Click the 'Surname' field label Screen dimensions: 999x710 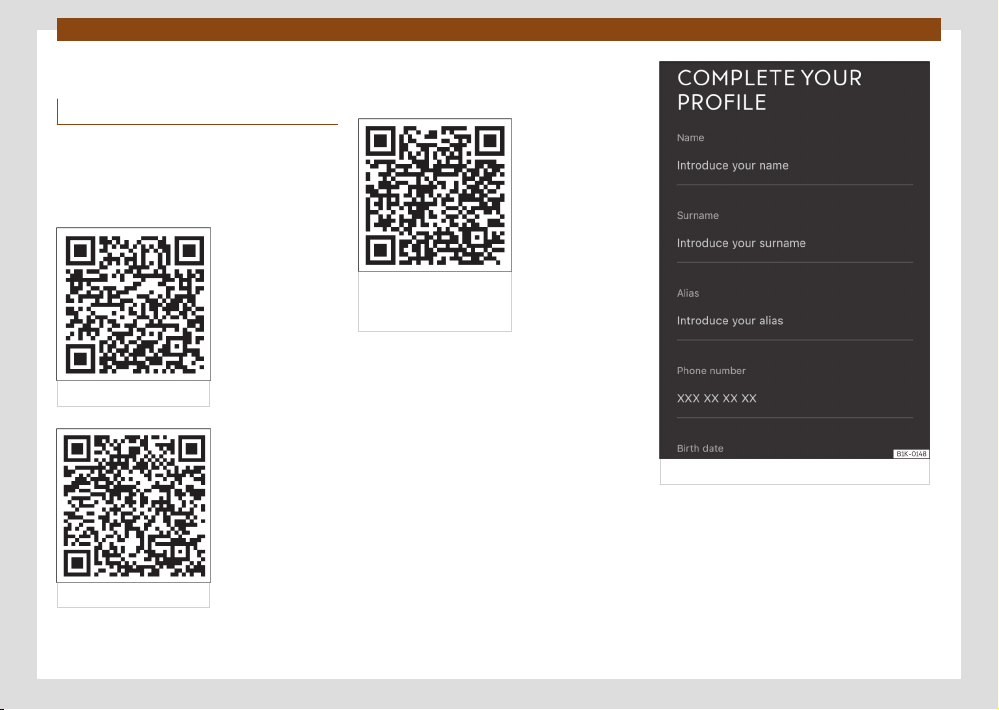698,215
